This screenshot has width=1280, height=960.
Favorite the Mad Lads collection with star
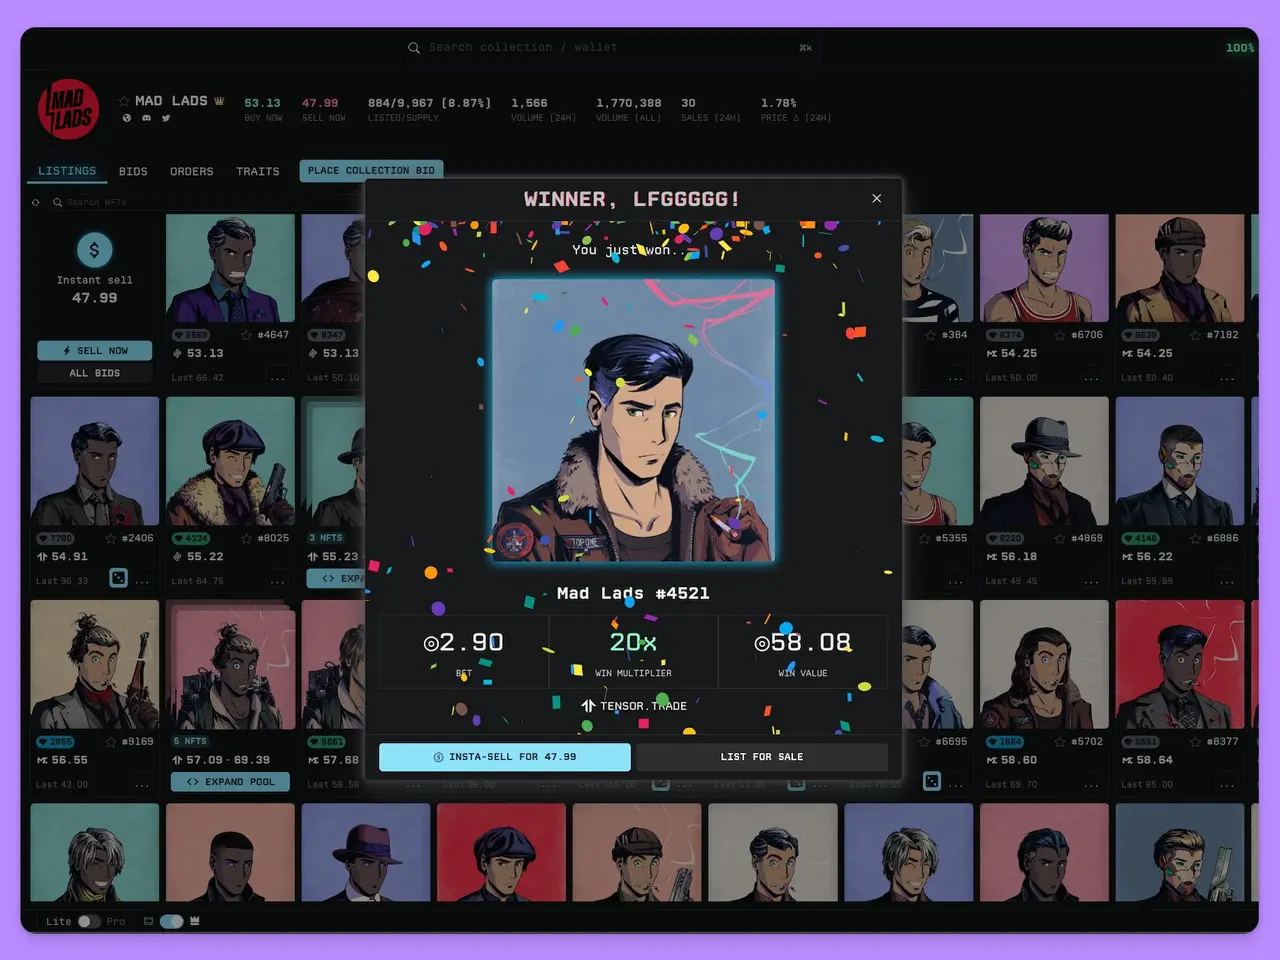(x=125, y=101)
